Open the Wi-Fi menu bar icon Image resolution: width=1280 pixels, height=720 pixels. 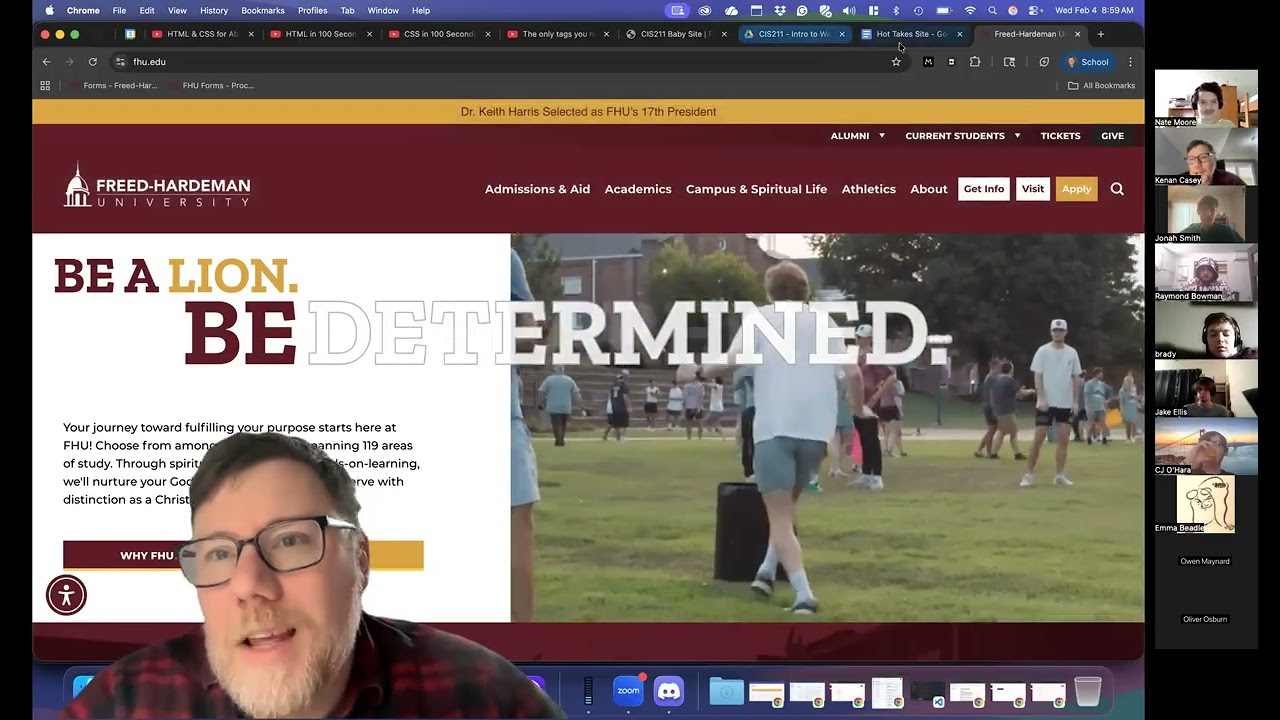(969, 11)
